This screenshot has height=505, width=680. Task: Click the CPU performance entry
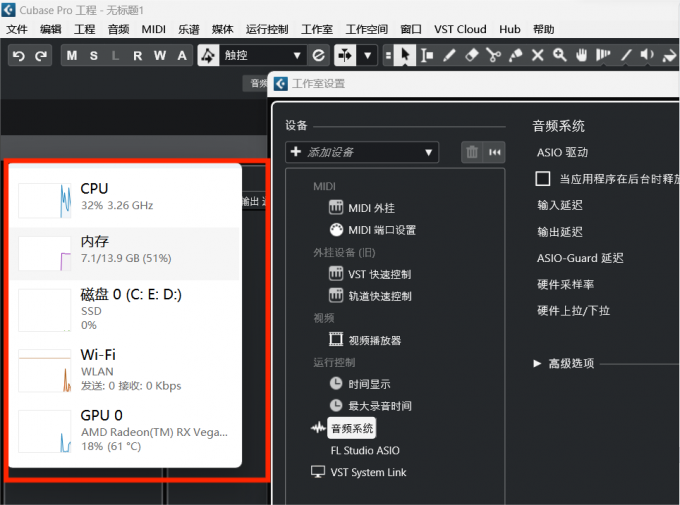pos(125,200)
